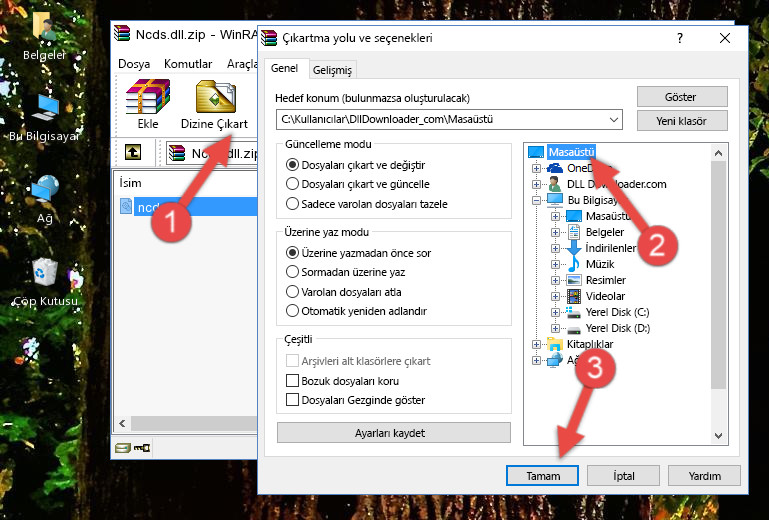769x520 pixels.
Task: Expand the DLL Downloader.com tree node
Action: tap(536, 184)
